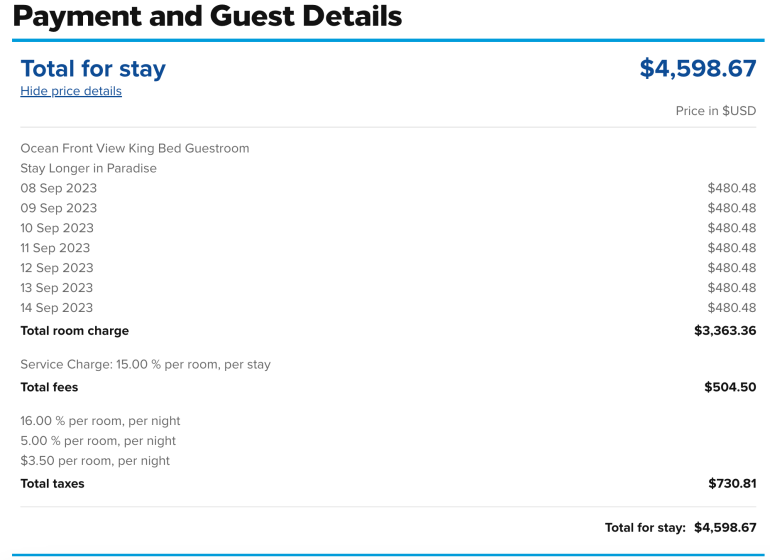This screenshot has height=560, width=770.
Task: Click the $3,363.36 room charge amount
Action: [x=725, y=331]
